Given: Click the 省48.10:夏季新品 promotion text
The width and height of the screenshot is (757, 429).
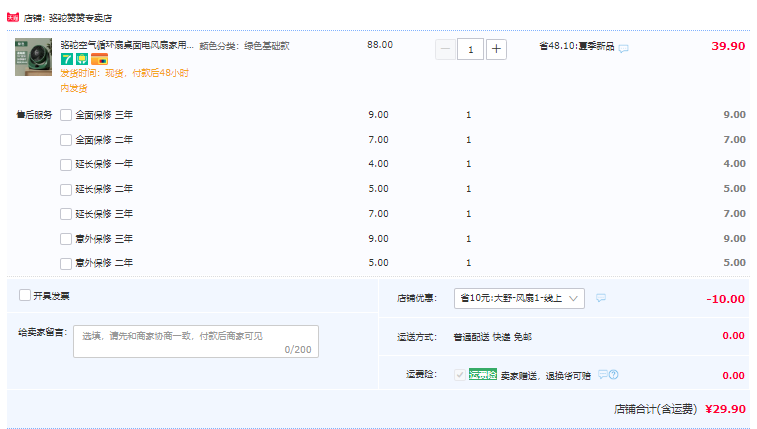Looking at the screenshot, I should (x=576, y=46).
